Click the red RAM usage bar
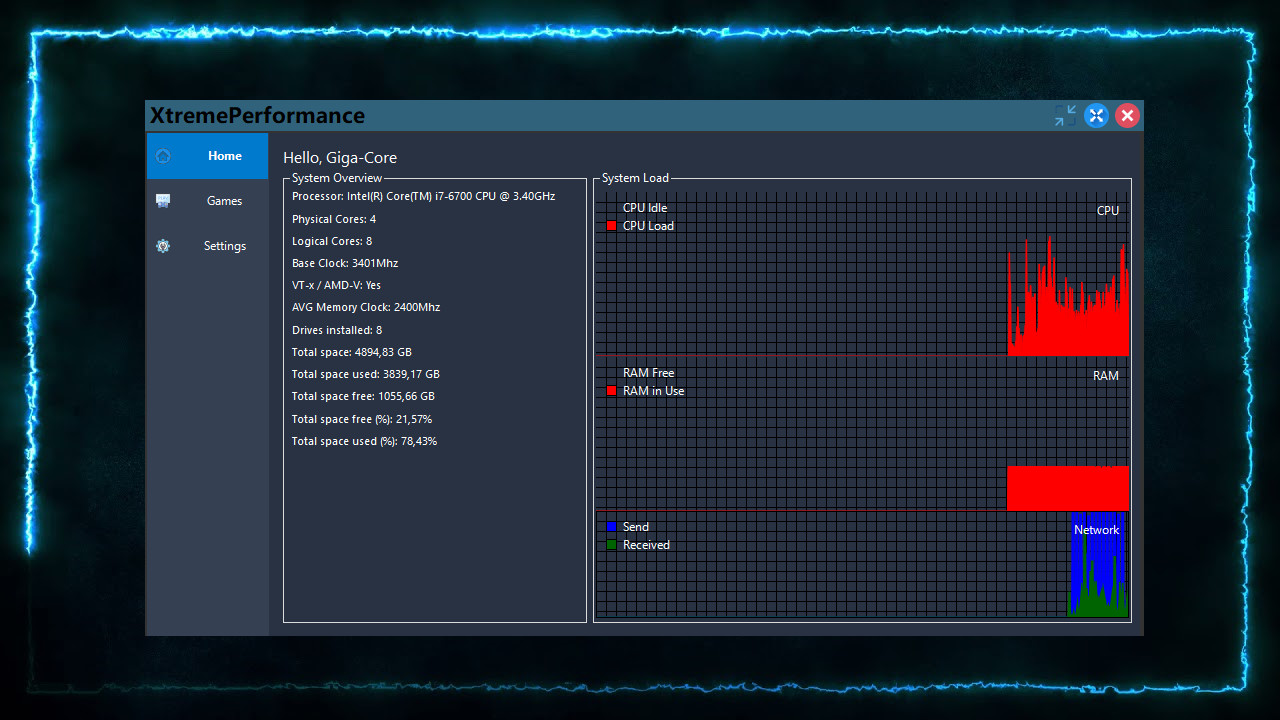Screen dimensions: 1280x720 [x=1068, y=487]
